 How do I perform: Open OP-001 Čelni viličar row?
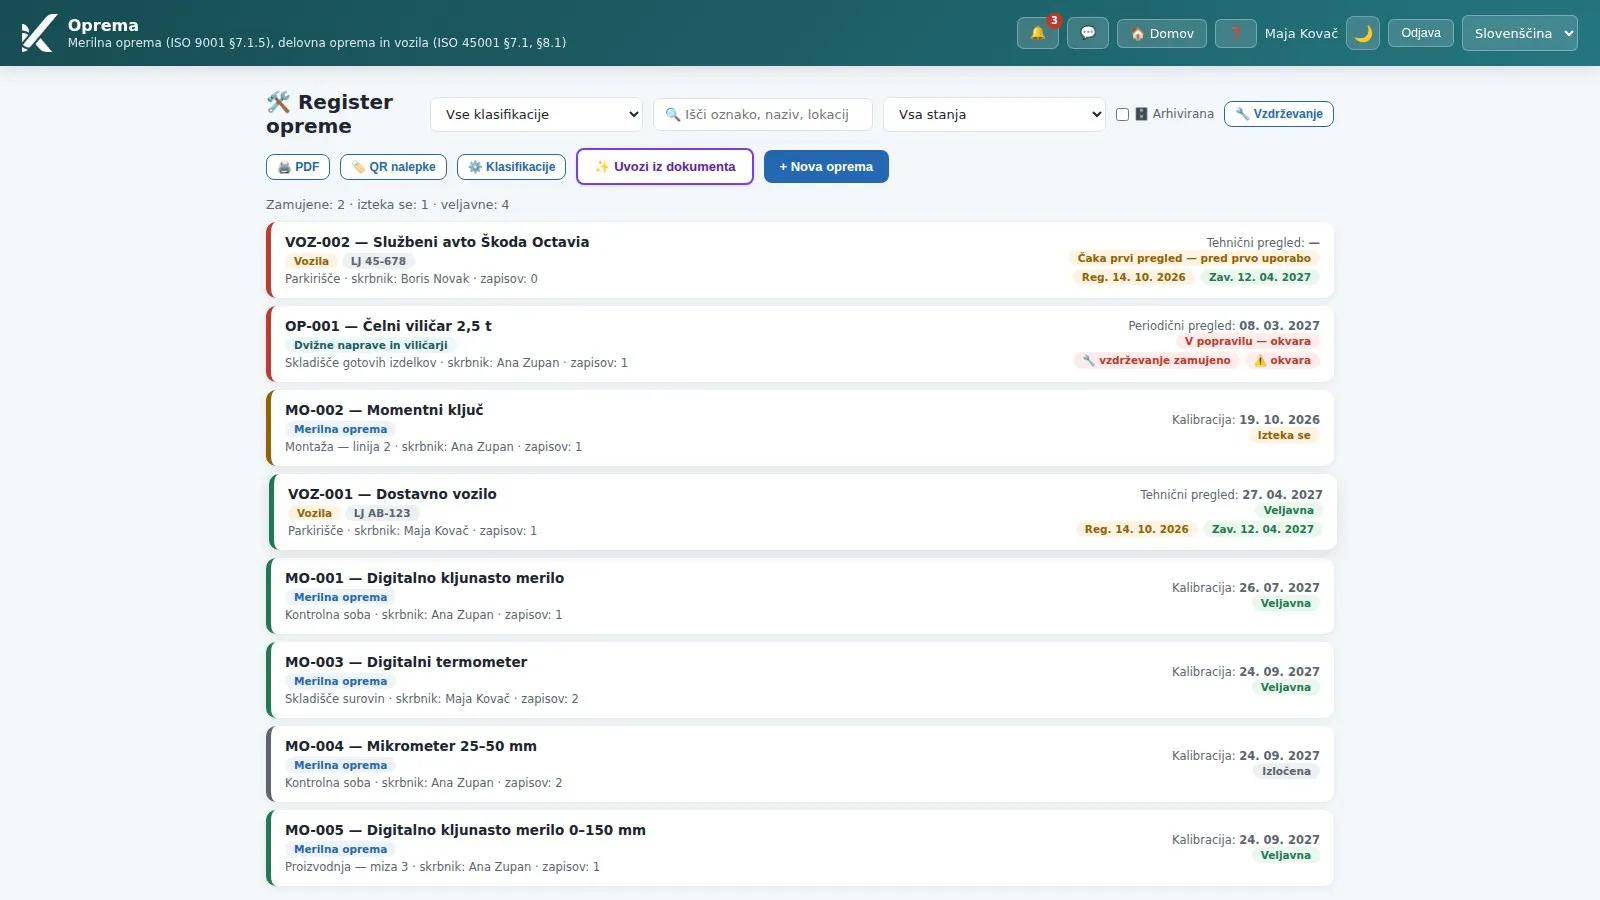[800, 344]
